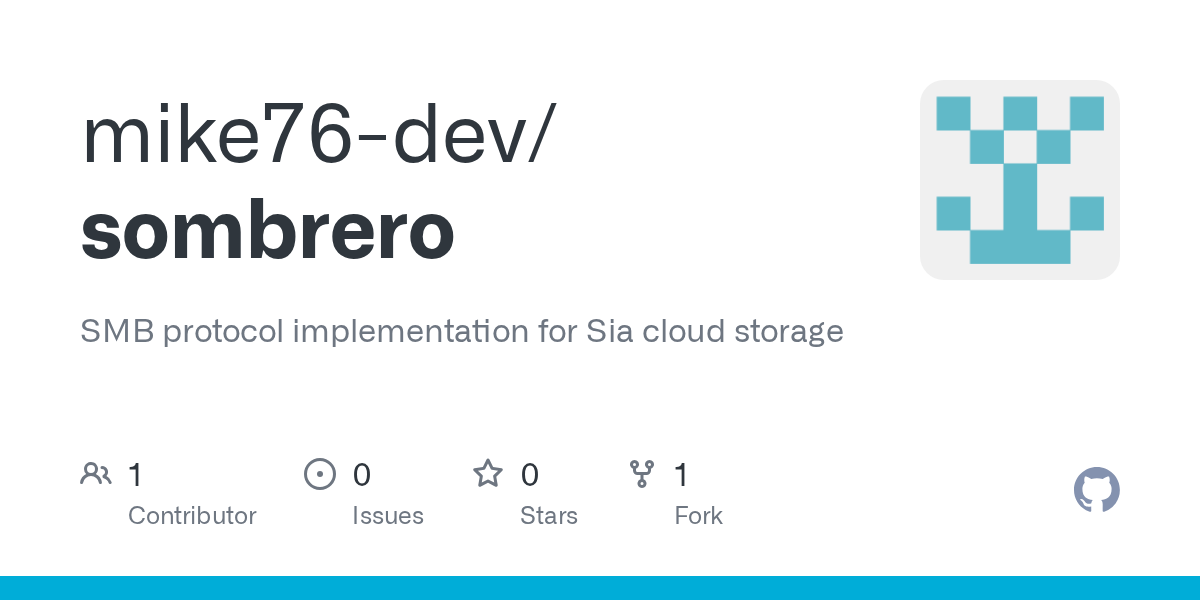Click the issues count 0
1200x600 pixels.
pos(362,475)
